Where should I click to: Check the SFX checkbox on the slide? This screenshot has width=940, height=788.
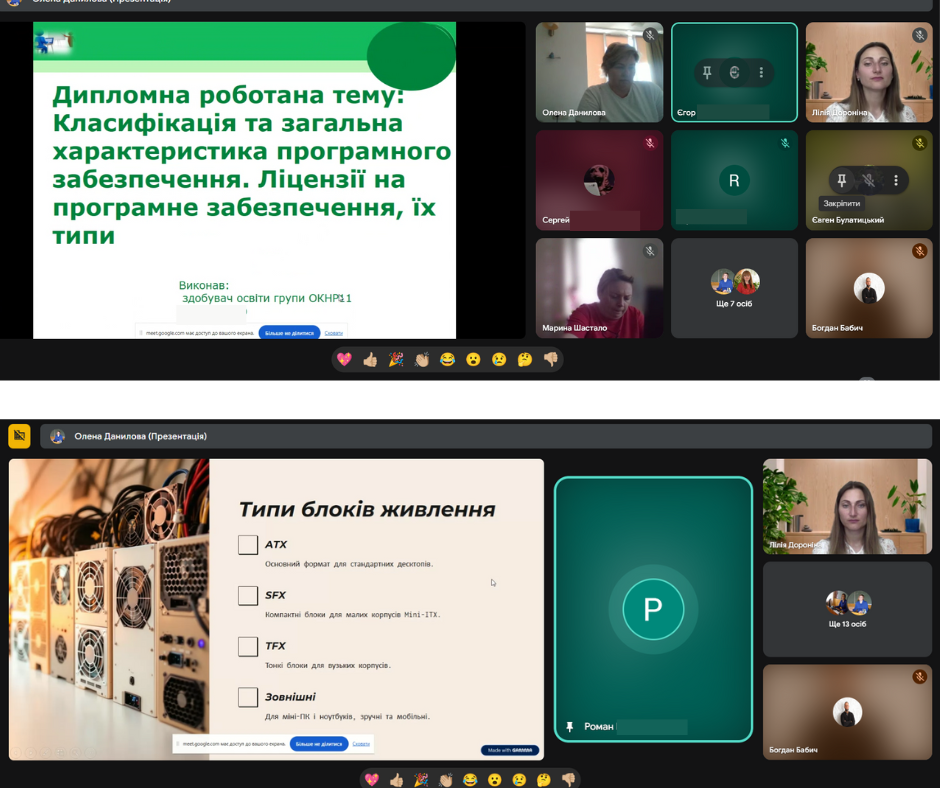(x=248, y=595)
